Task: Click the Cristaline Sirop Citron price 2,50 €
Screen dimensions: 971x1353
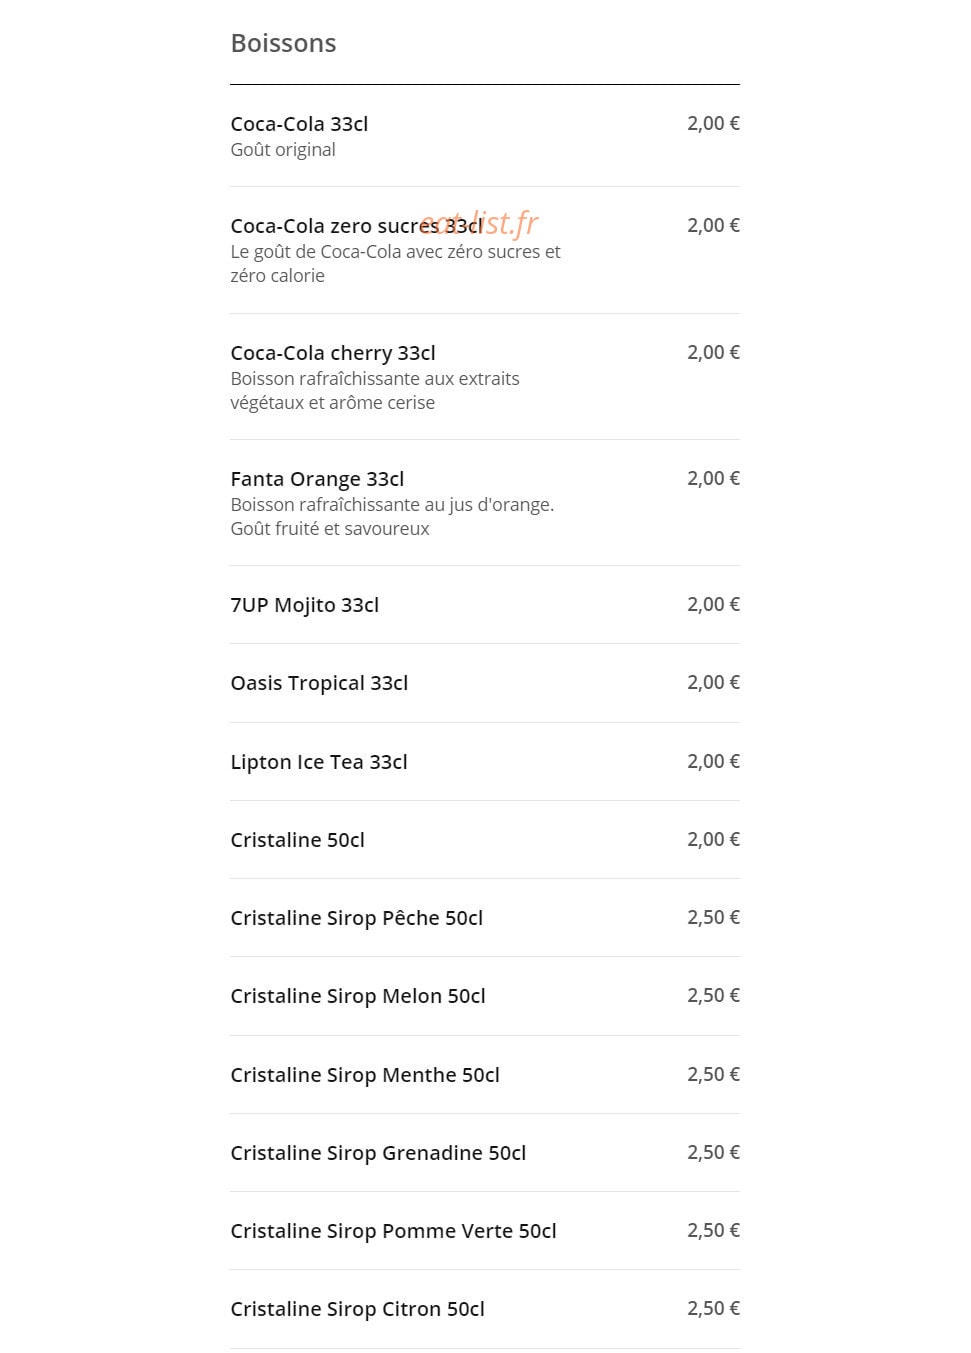Action: [713, 1308]
